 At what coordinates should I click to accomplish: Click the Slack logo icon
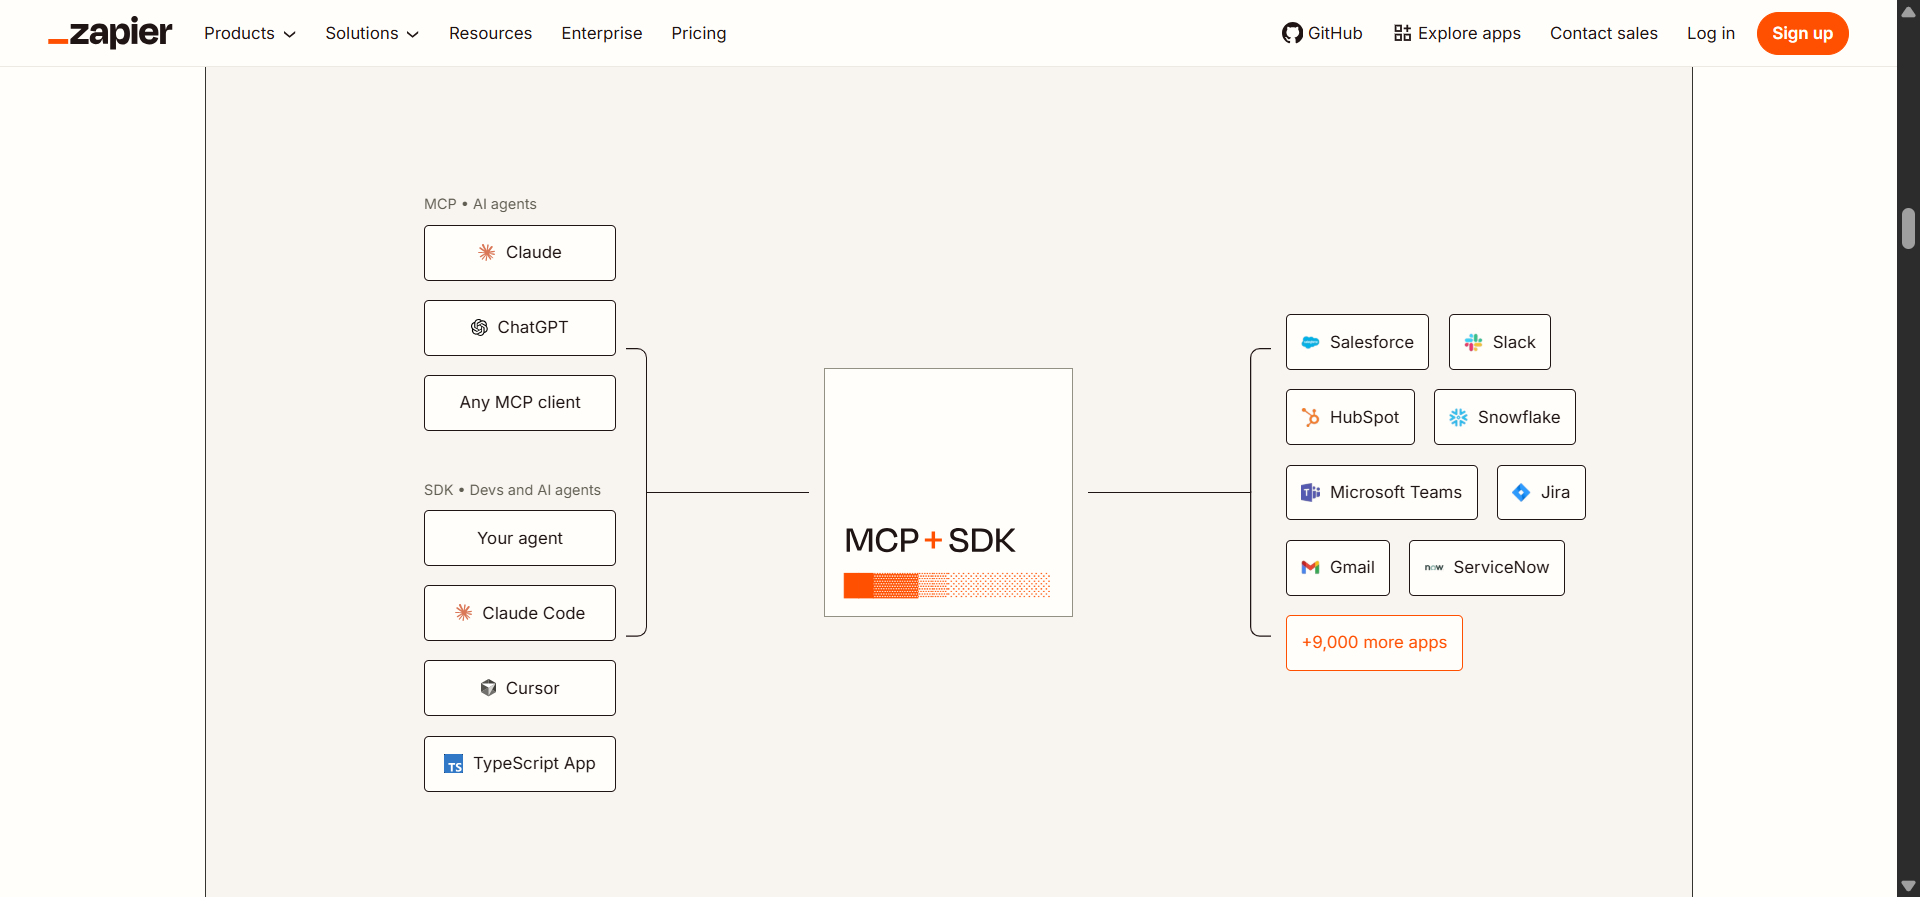[x=1473, y=342]
